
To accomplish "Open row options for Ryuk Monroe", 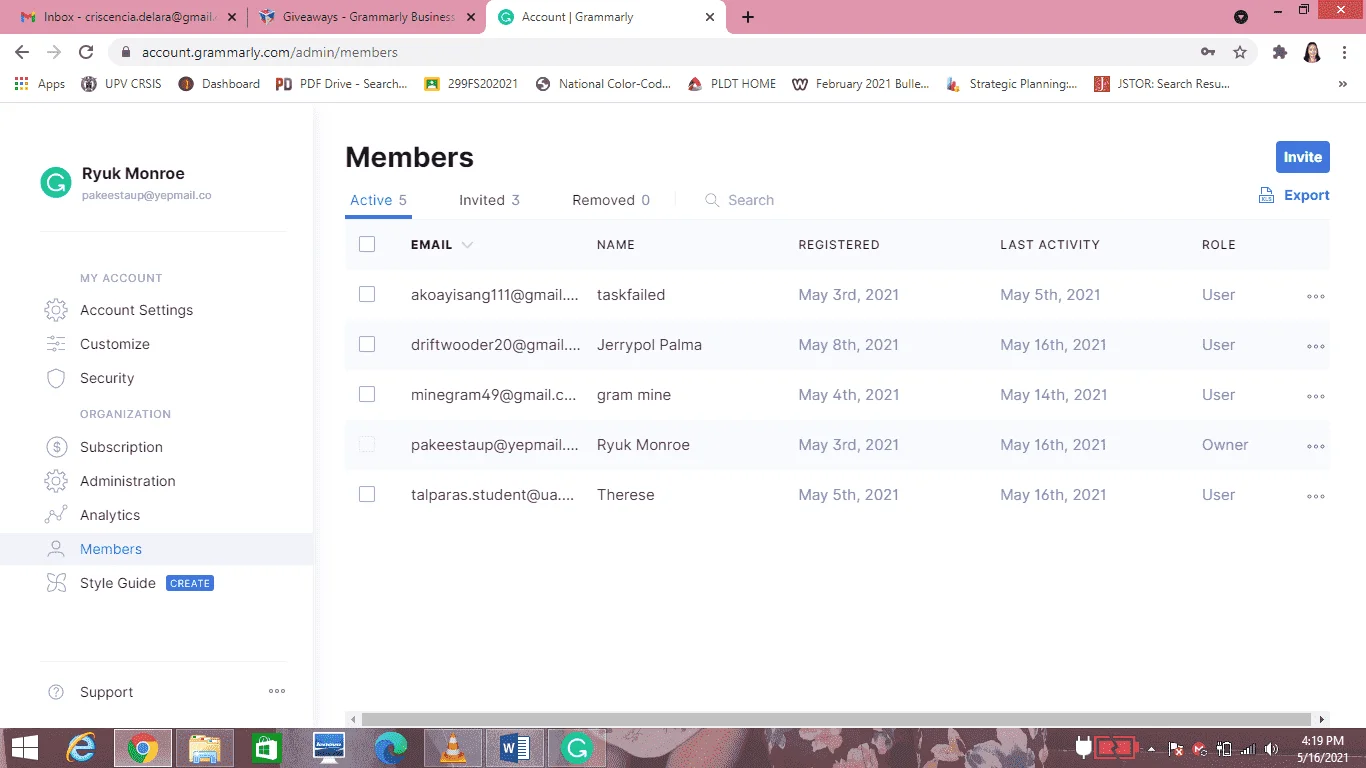I will coord(1315,446).
